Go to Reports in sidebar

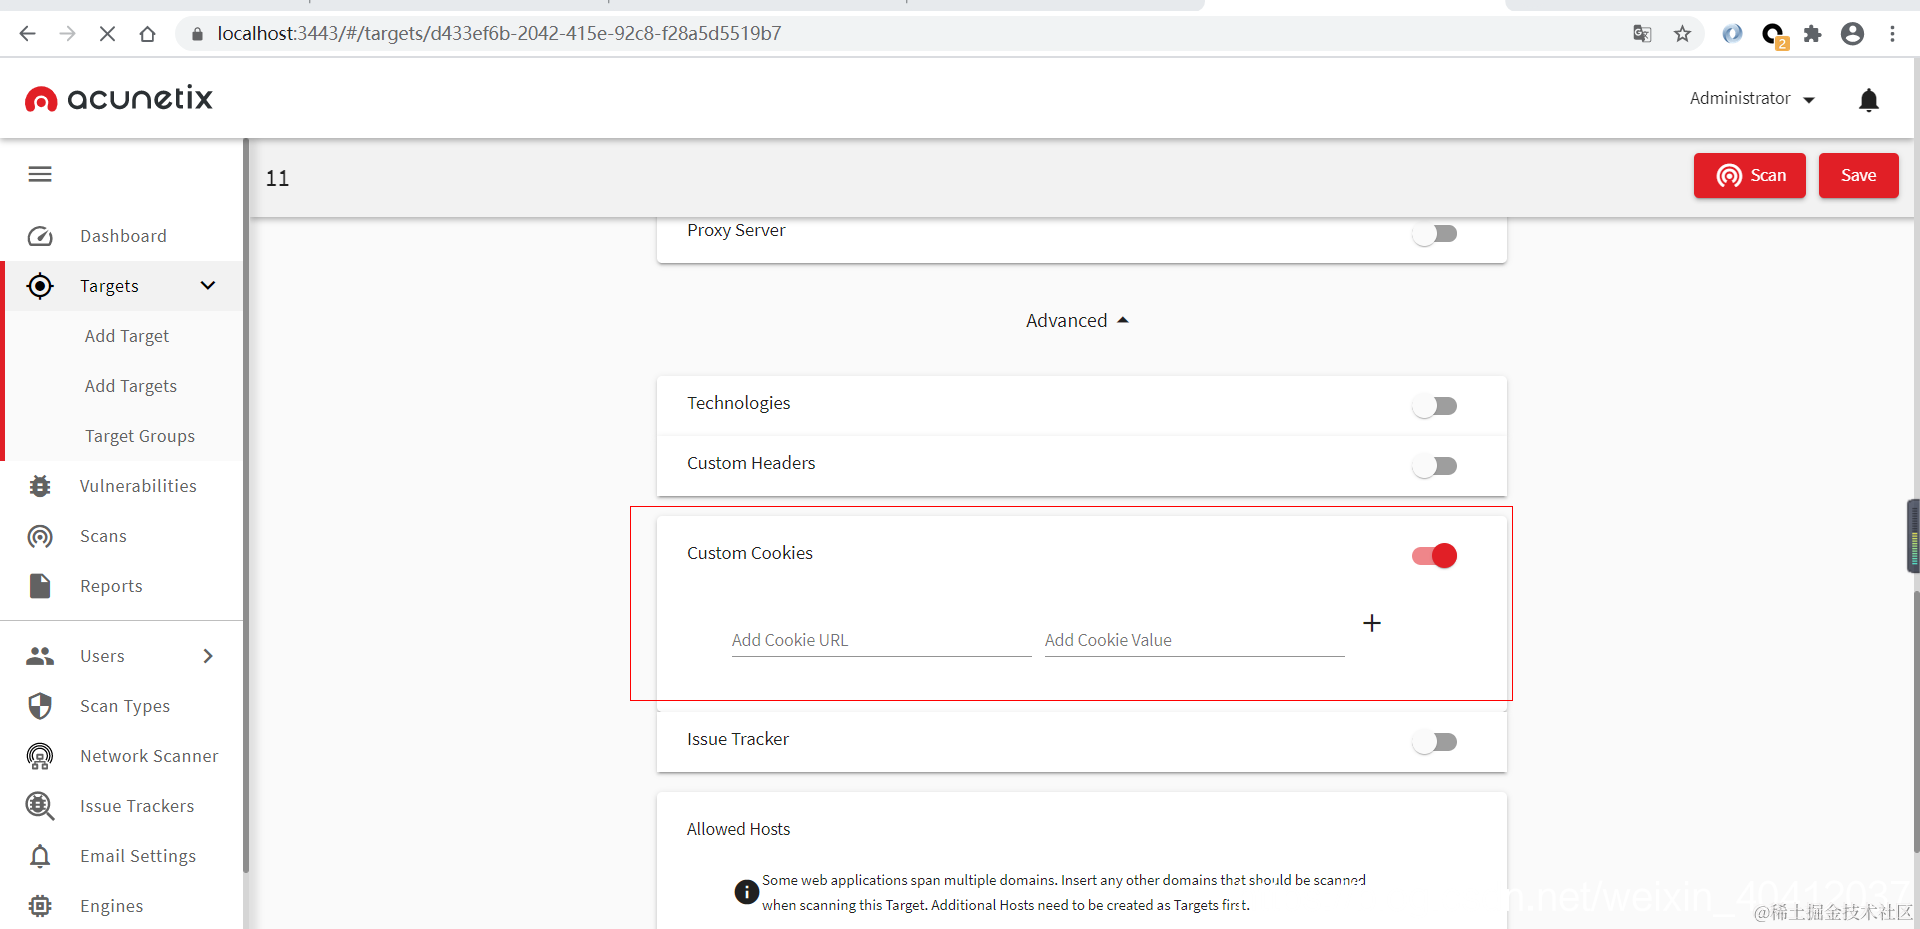(111, 586)
